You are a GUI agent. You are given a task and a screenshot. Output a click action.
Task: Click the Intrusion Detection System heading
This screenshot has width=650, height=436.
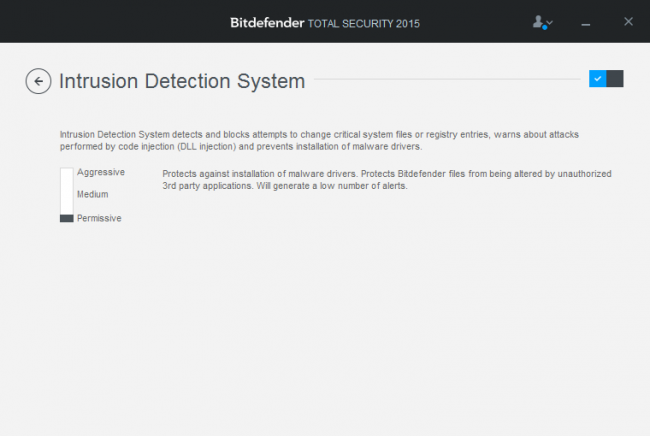coord(182,81)
